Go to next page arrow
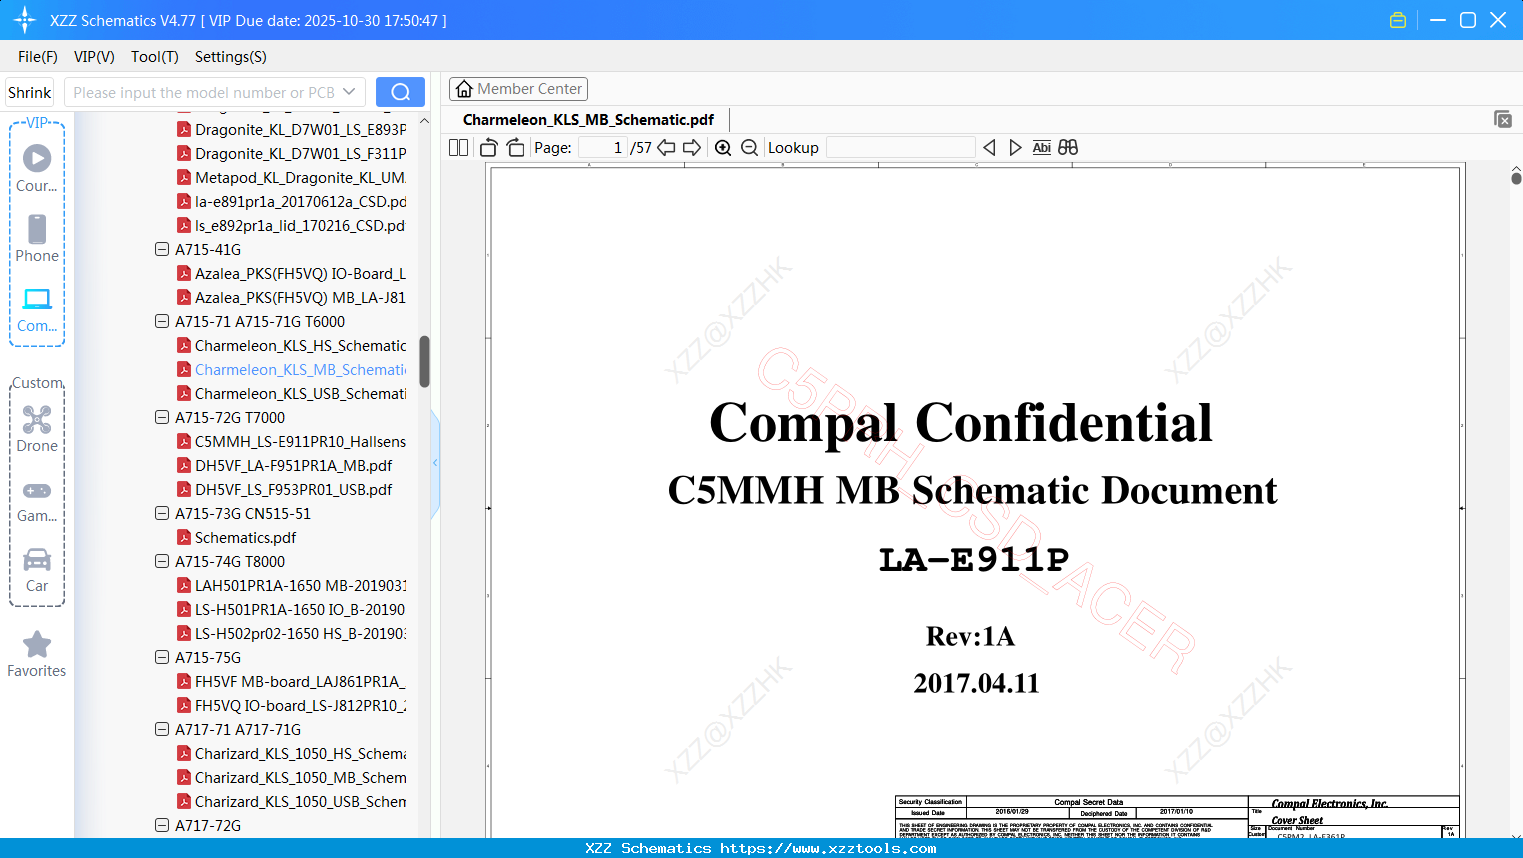 pyautogui.click(x=692, y=148)
